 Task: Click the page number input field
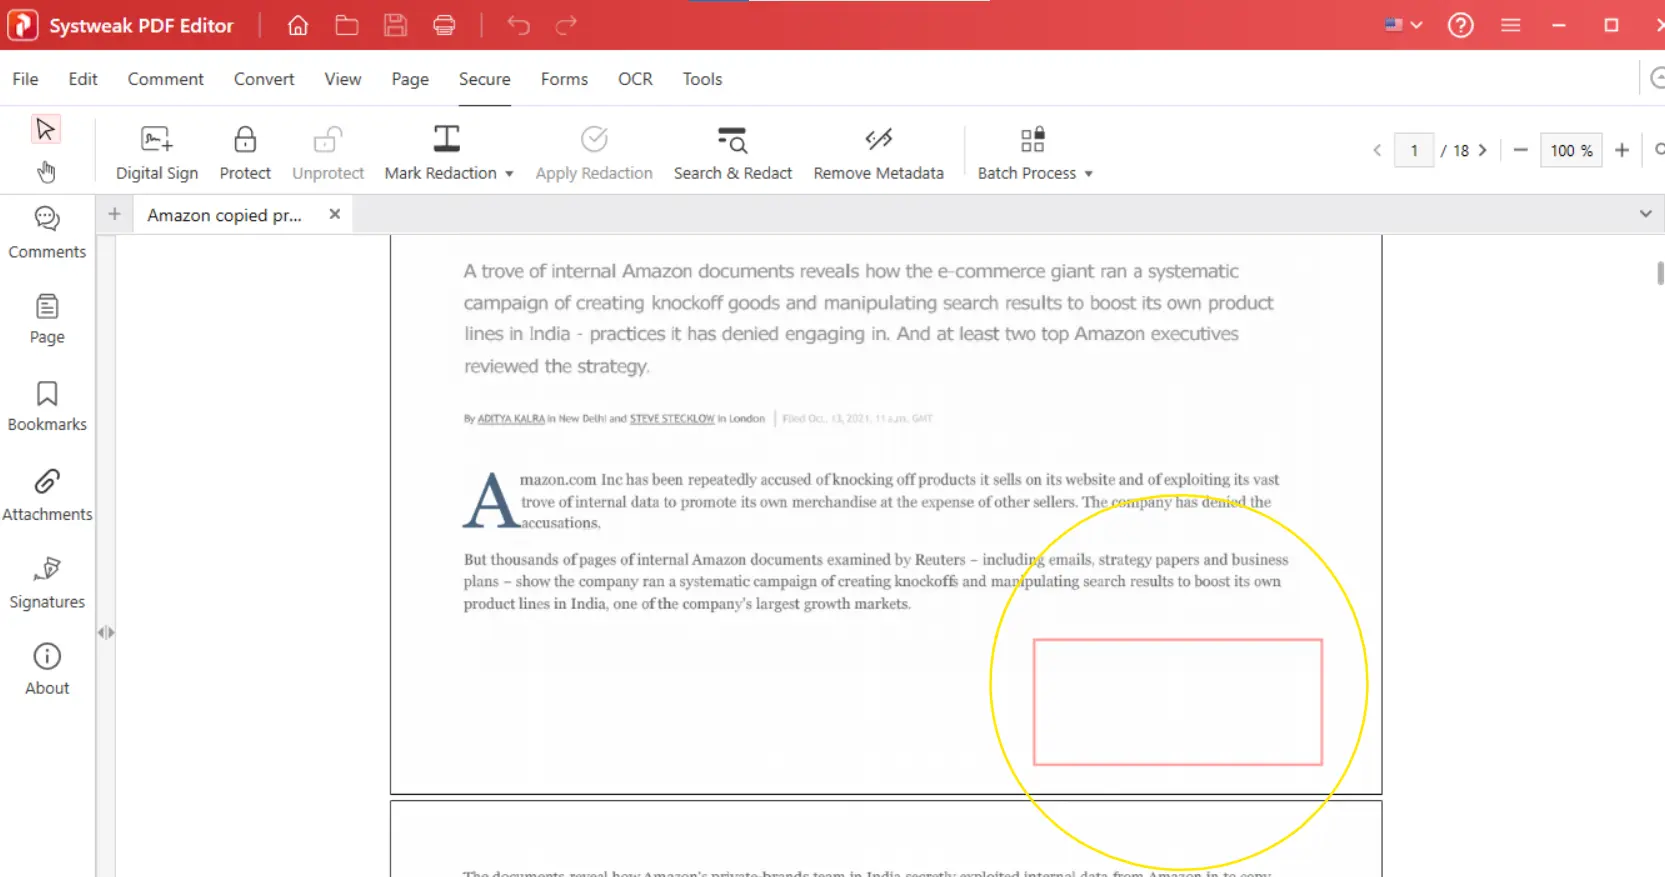pyautogui.click(x=1414, y=151)
